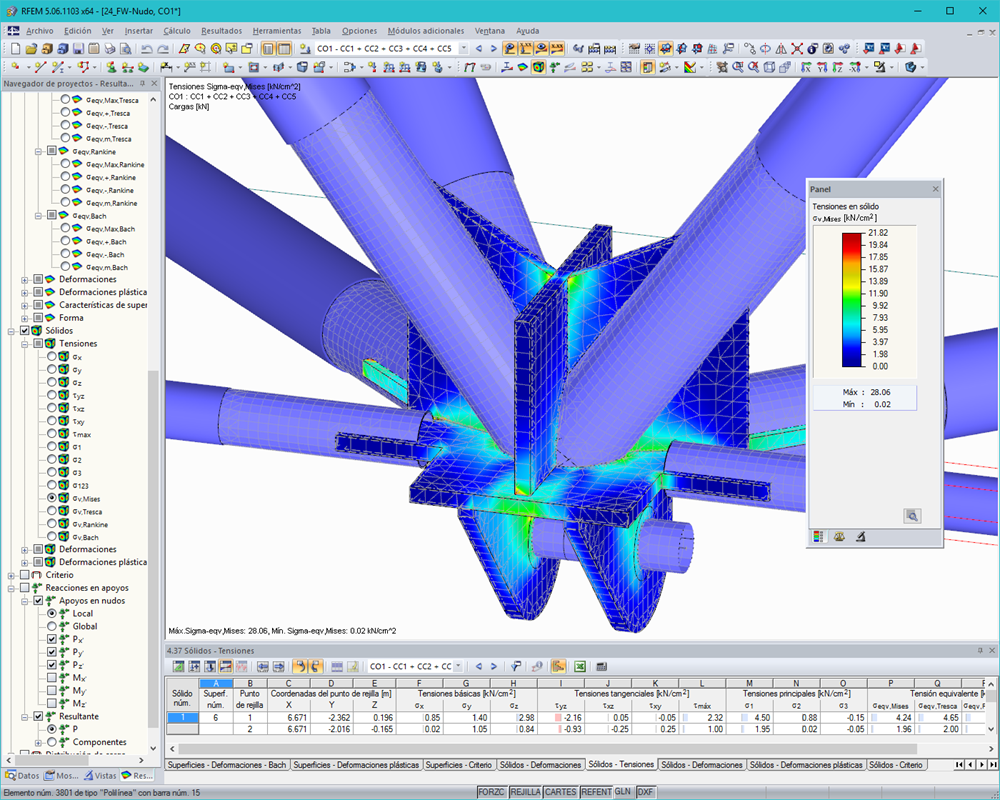Select the Global radio button under Apoyos en nudos
Viewport: 1000px width, 800px height.
(x=52, y=626)
